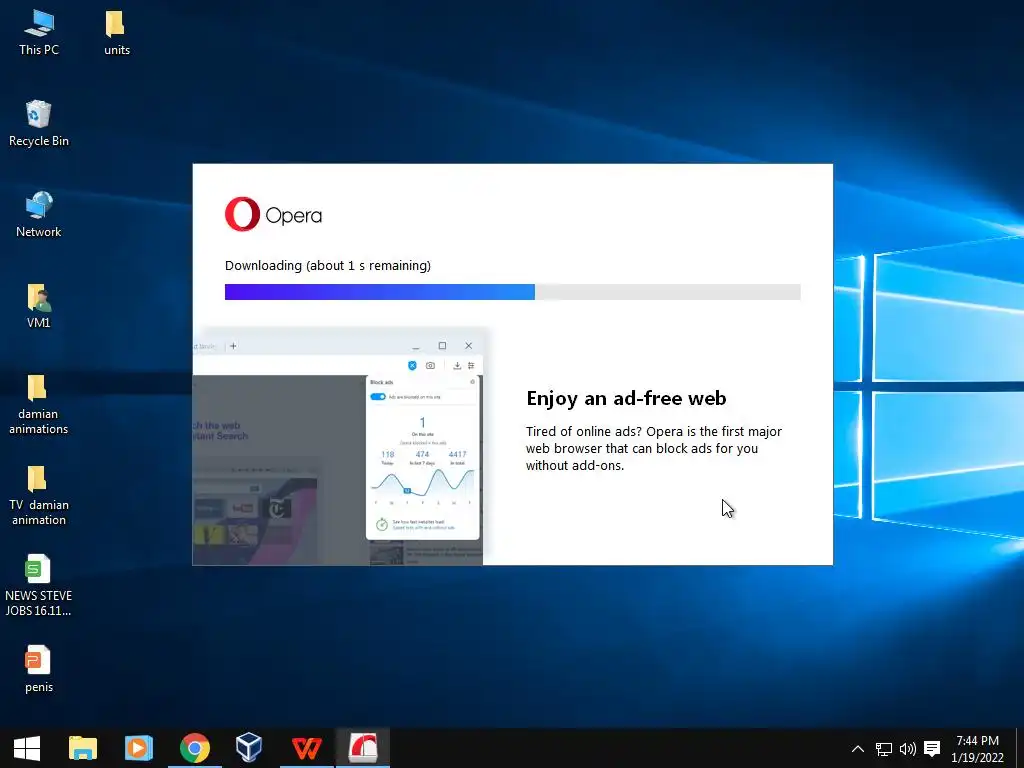Screen dimensions: 1024x768
Task: Show hidden system tray icons
Action: point(857,749)
